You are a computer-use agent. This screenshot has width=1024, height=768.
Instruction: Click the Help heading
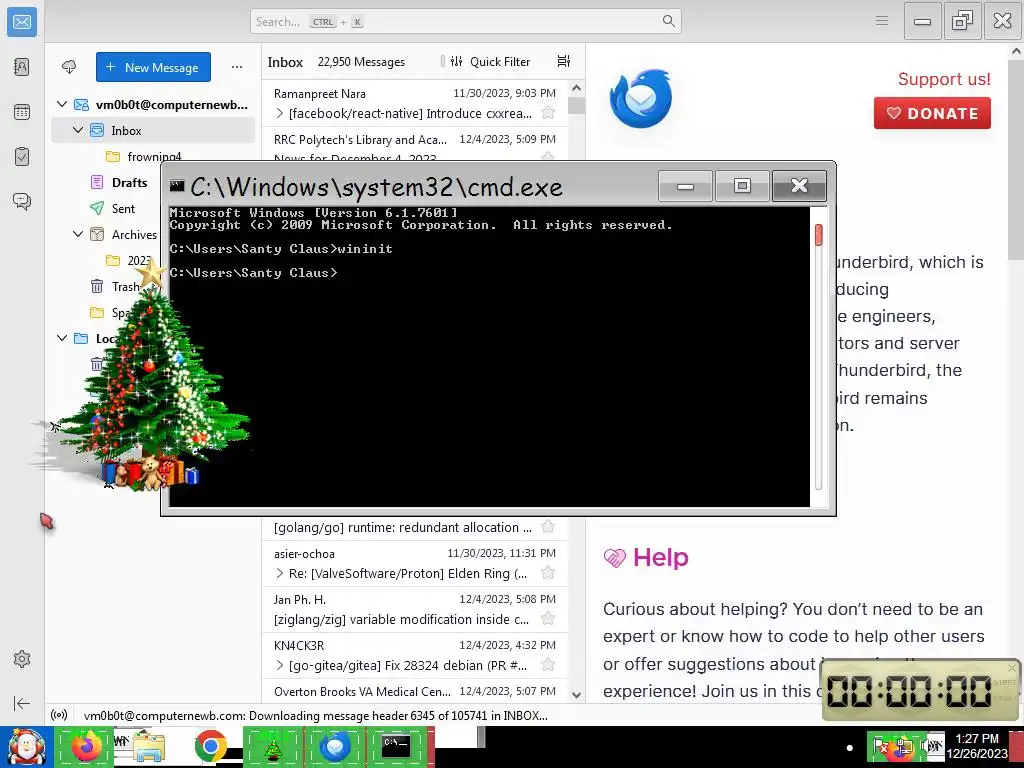click(660, 558)
